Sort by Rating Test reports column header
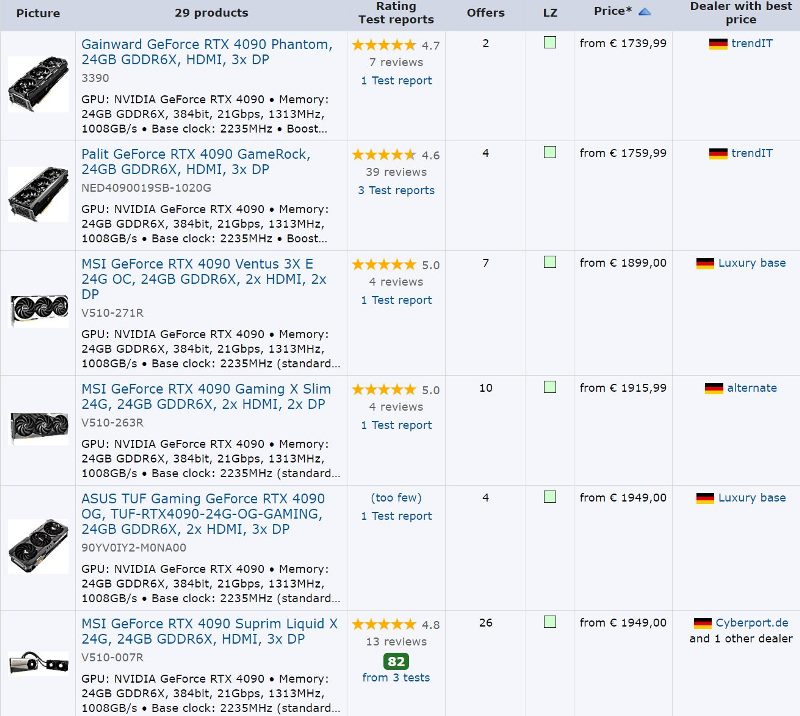Image resolution: width=800 pixels, height=716 pixels. [397, 13]
